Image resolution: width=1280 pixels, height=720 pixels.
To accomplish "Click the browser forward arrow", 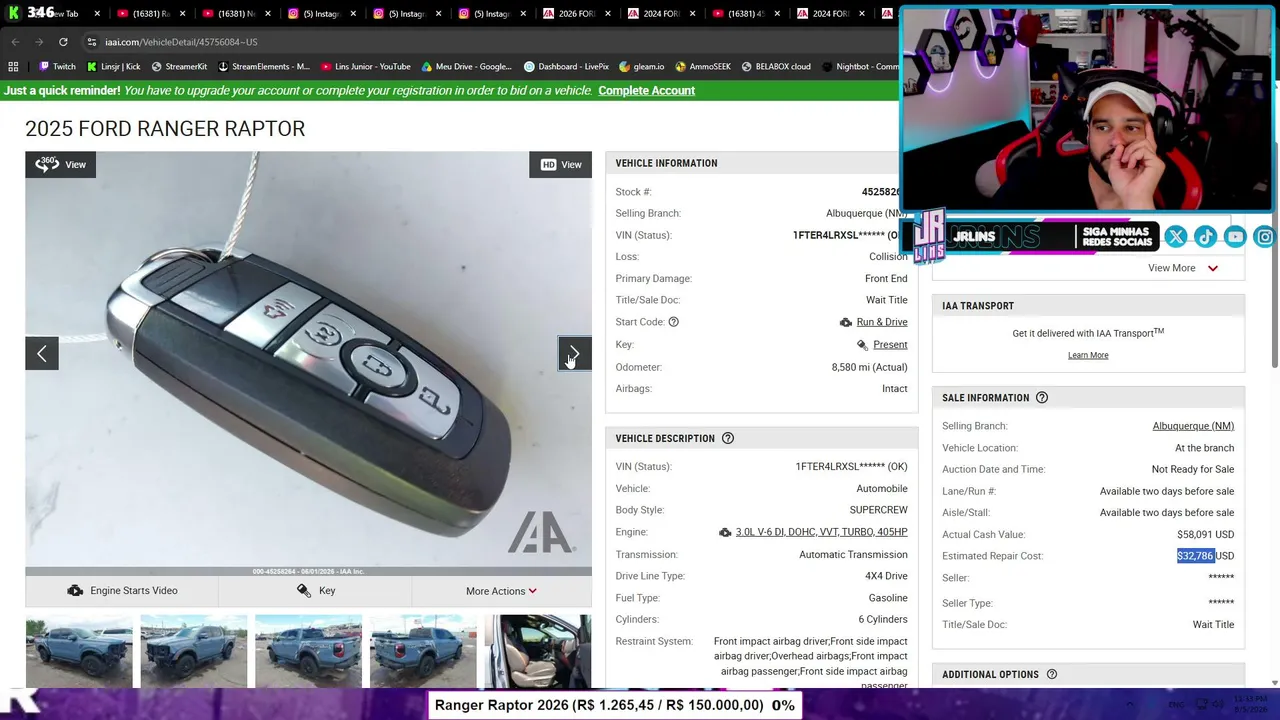I will point(39,42).
